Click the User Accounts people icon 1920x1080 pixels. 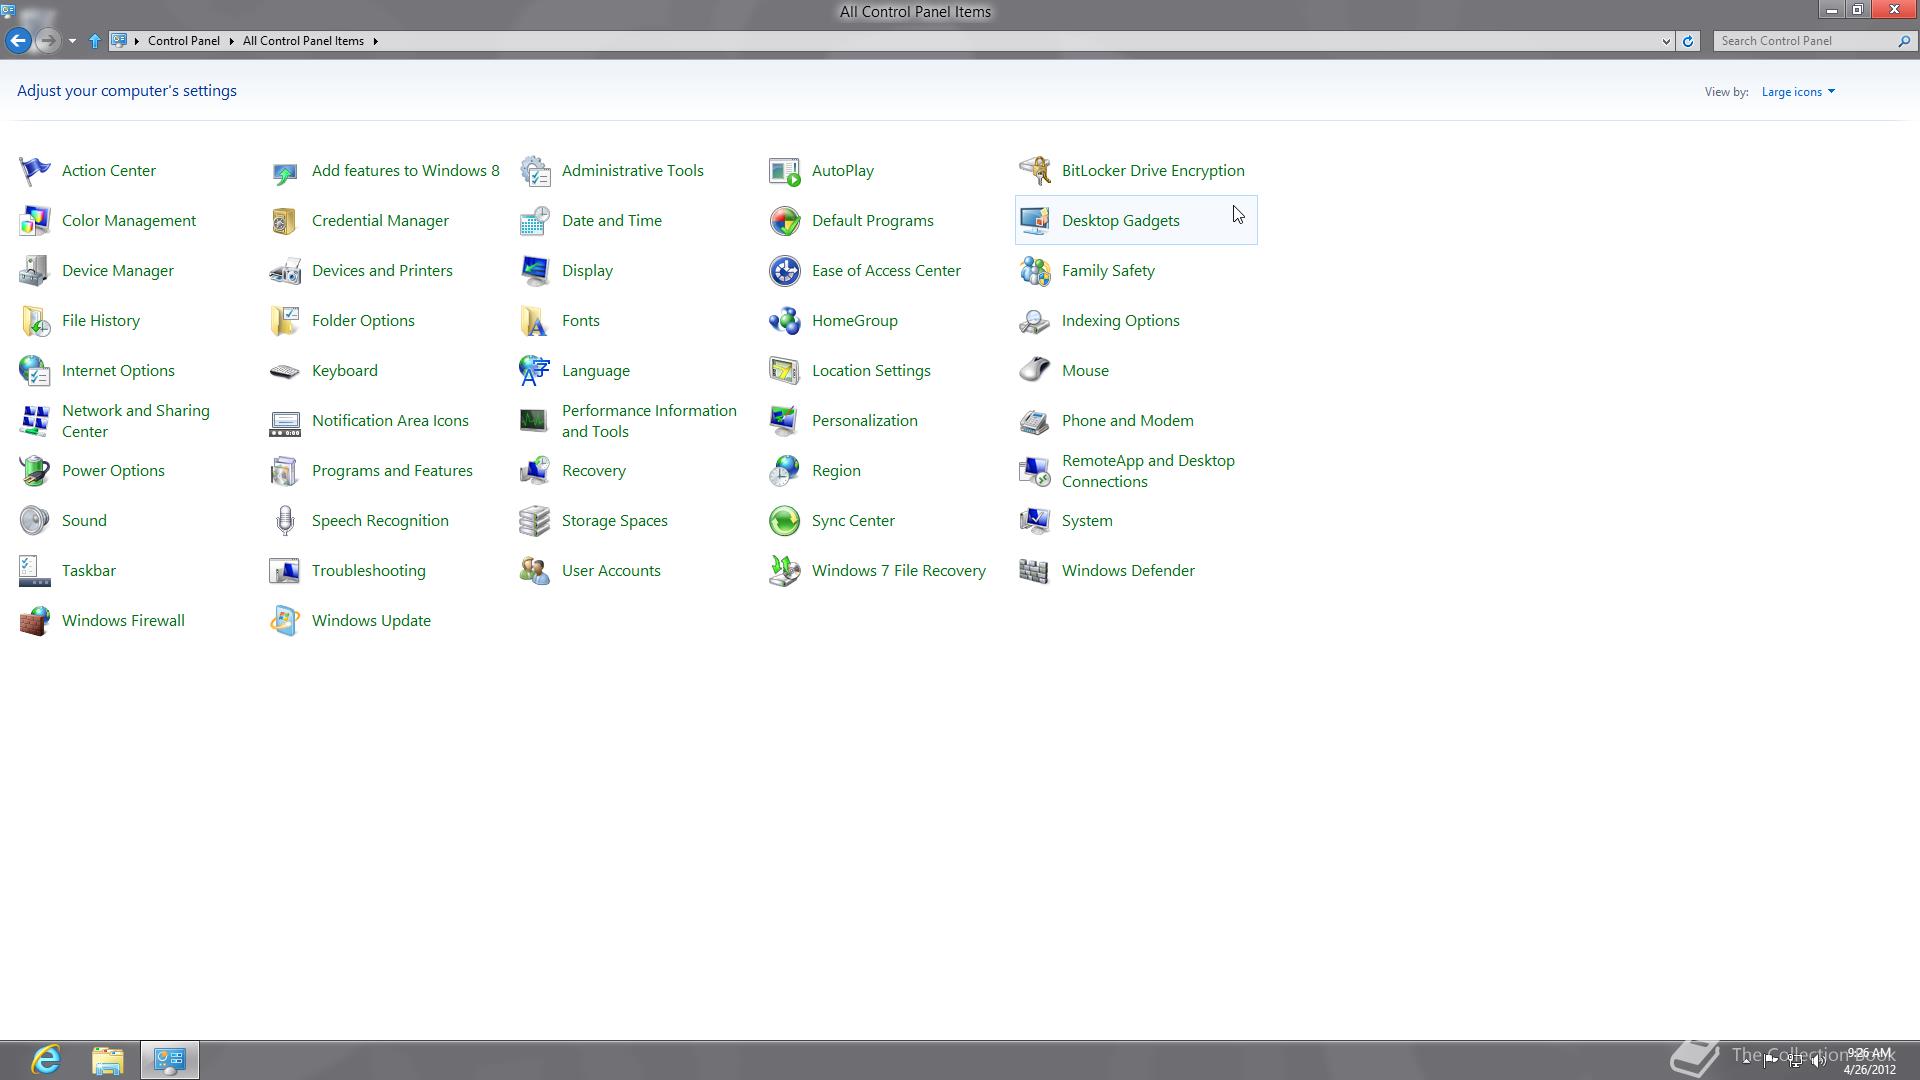pos(535,571)
